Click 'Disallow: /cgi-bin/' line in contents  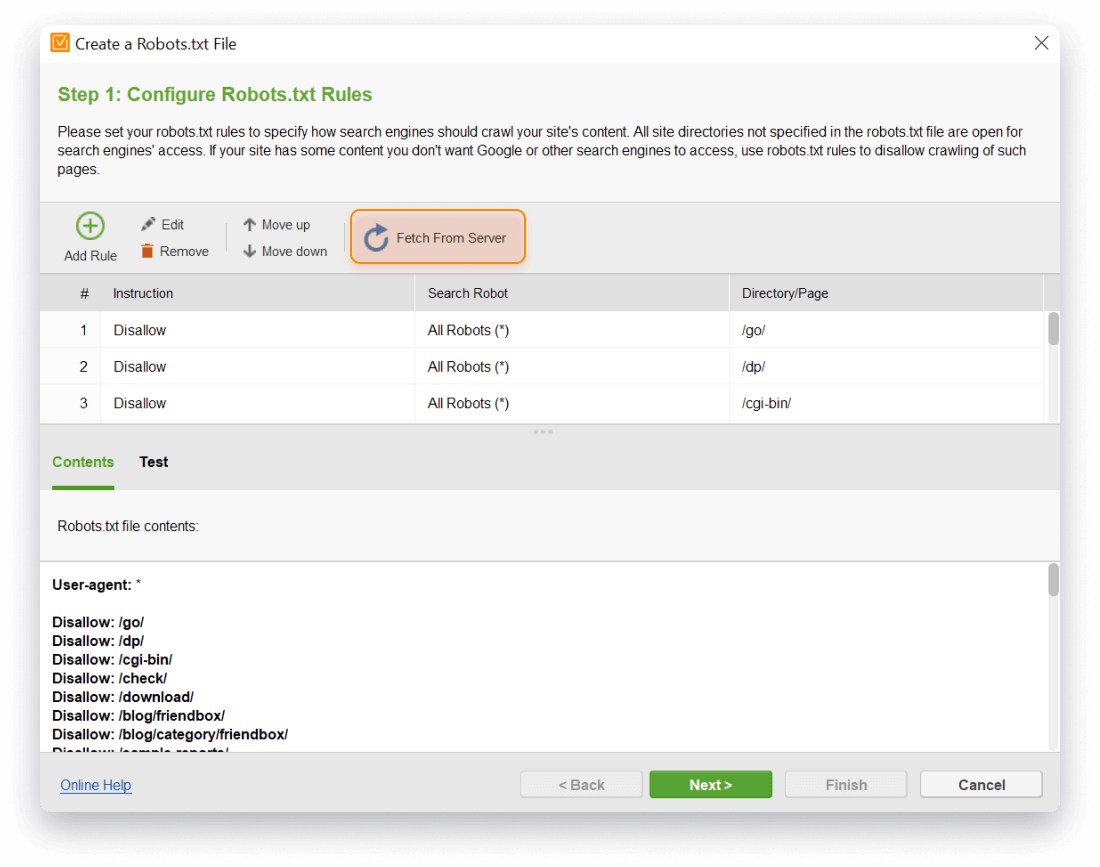(112, 659)
